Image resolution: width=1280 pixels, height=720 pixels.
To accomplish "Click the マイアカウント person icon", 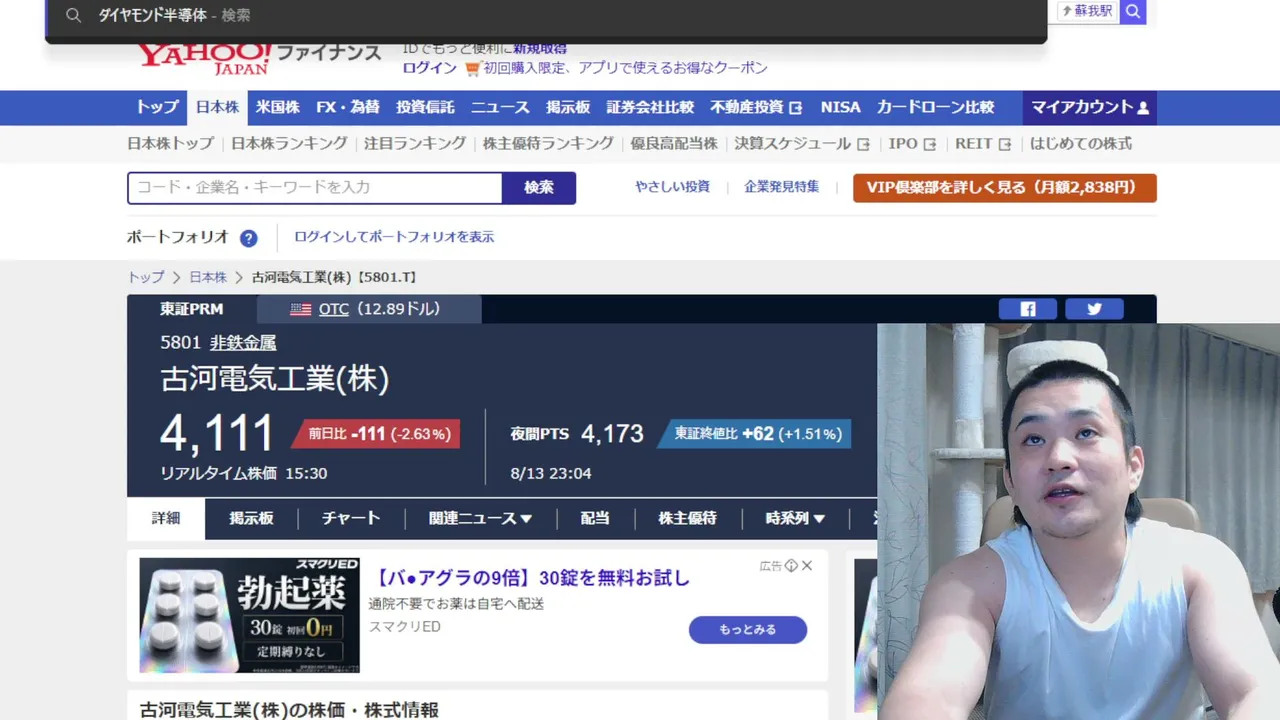I will [x=1143, y=108].
